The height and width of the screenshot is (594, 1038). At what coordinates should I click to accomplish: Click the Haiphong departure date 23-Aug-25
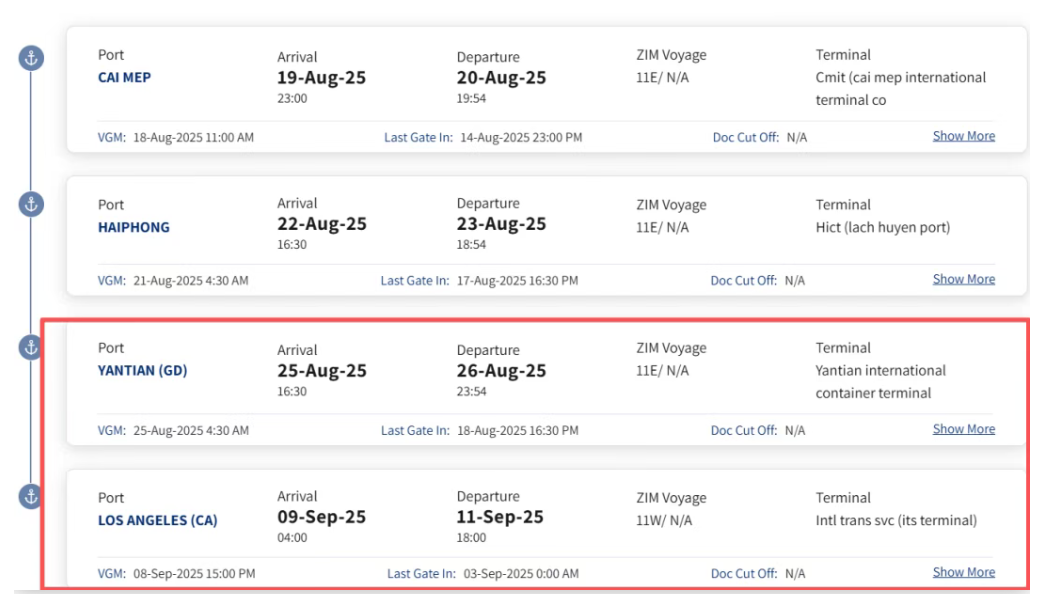501,224
